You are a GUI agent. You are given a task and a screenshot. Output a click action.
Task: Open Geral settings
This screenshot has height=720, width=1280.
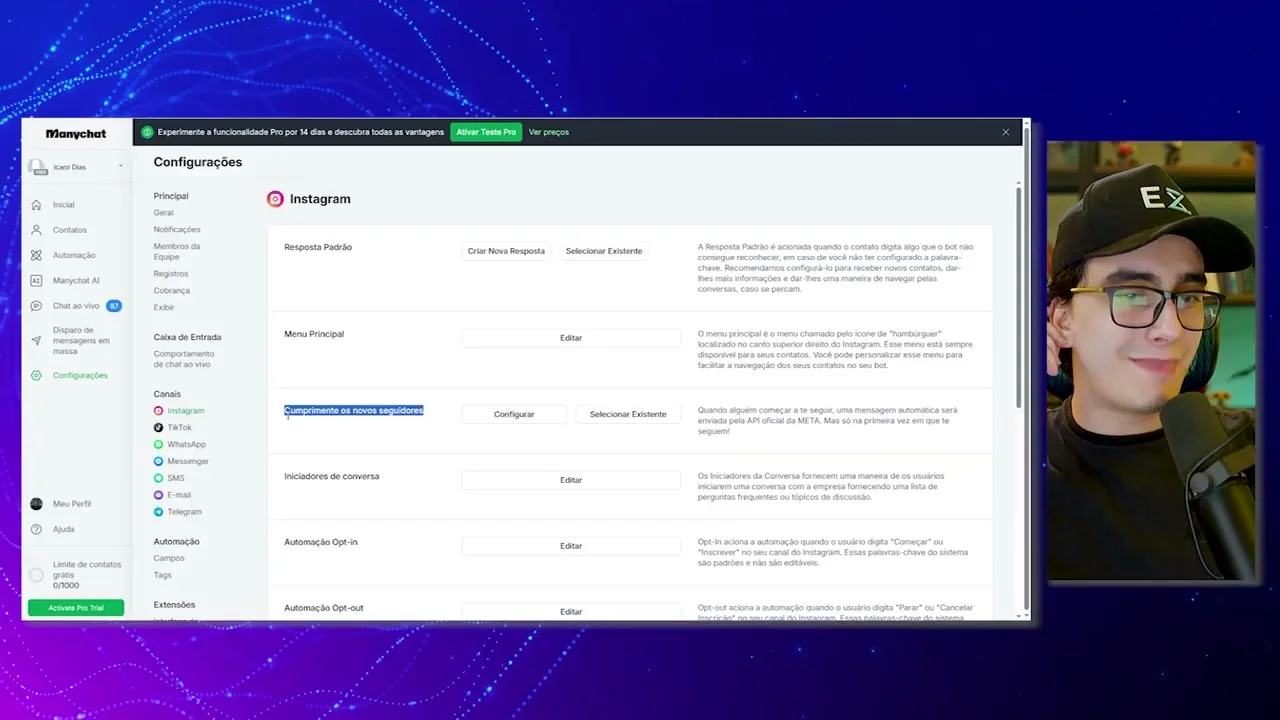[164, 213]
